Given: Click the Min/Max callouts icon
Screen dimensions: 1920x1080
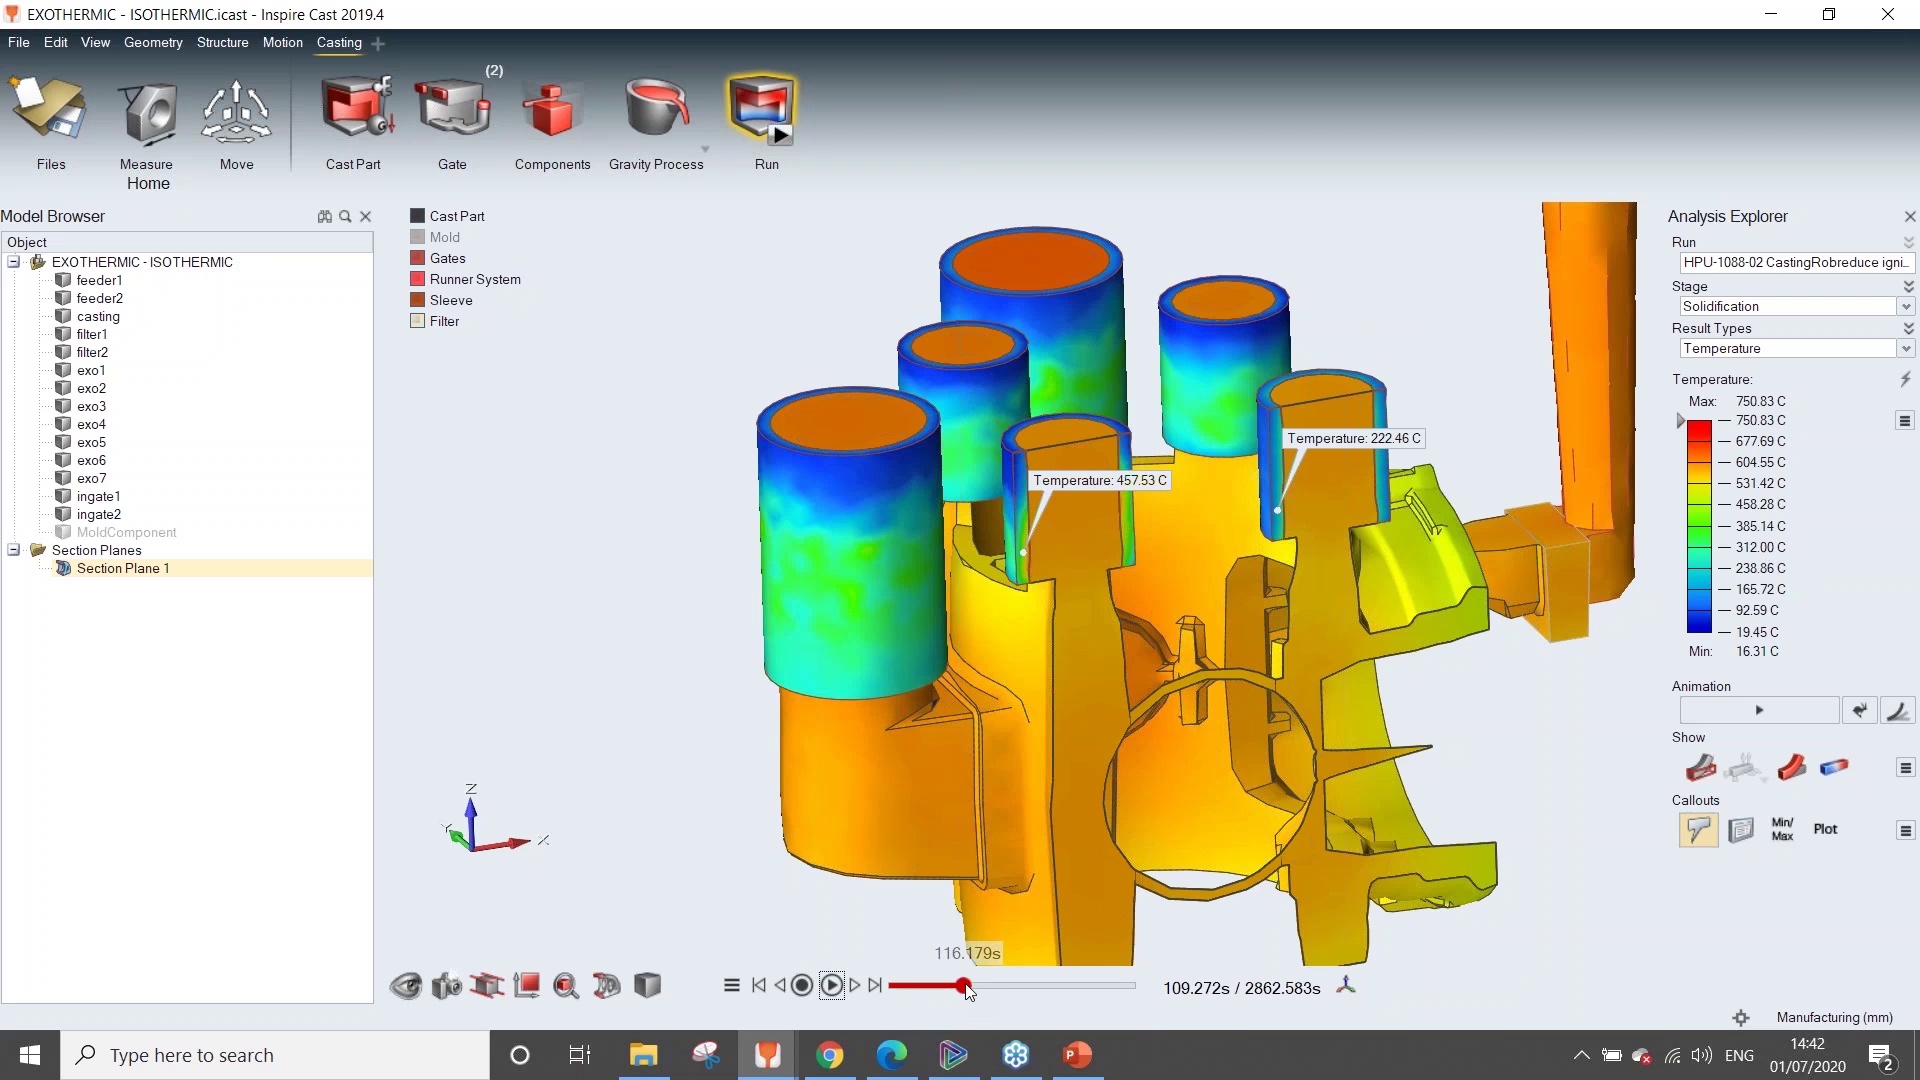Looking at the screenshot, I should point(1782,829).
